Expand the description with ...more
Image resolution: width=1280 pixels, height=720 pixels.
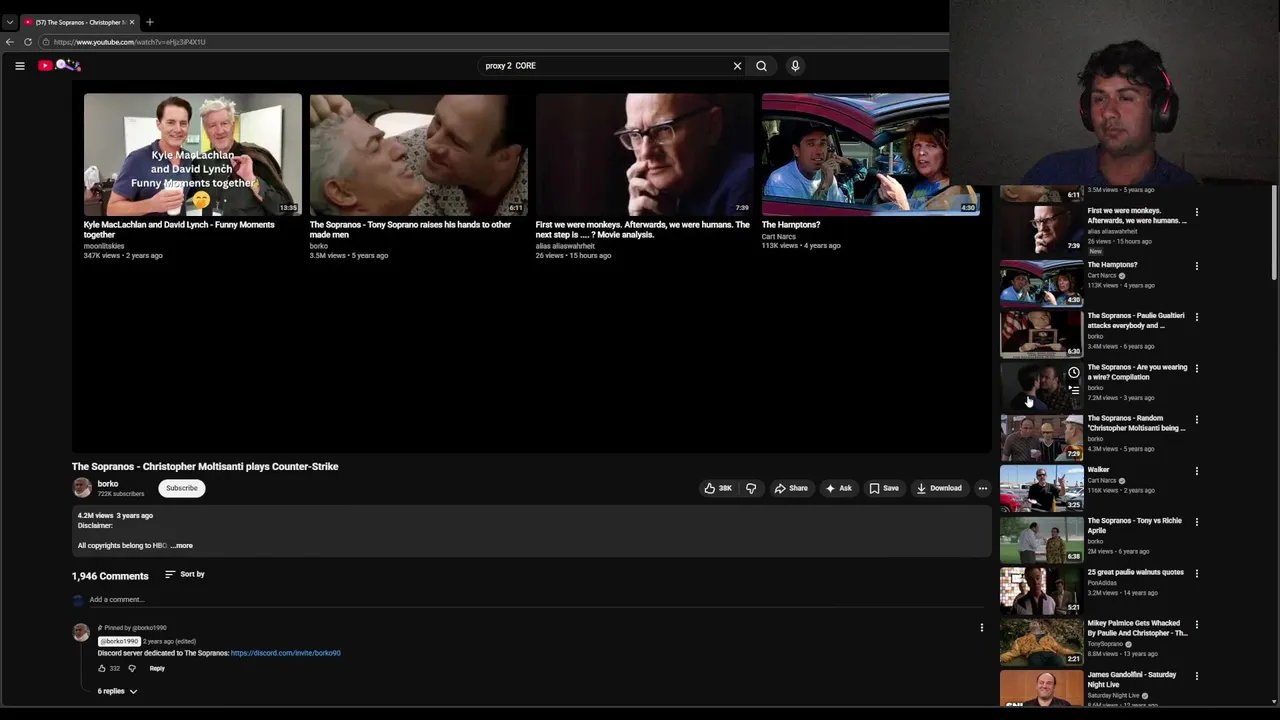tap(182, 546)
